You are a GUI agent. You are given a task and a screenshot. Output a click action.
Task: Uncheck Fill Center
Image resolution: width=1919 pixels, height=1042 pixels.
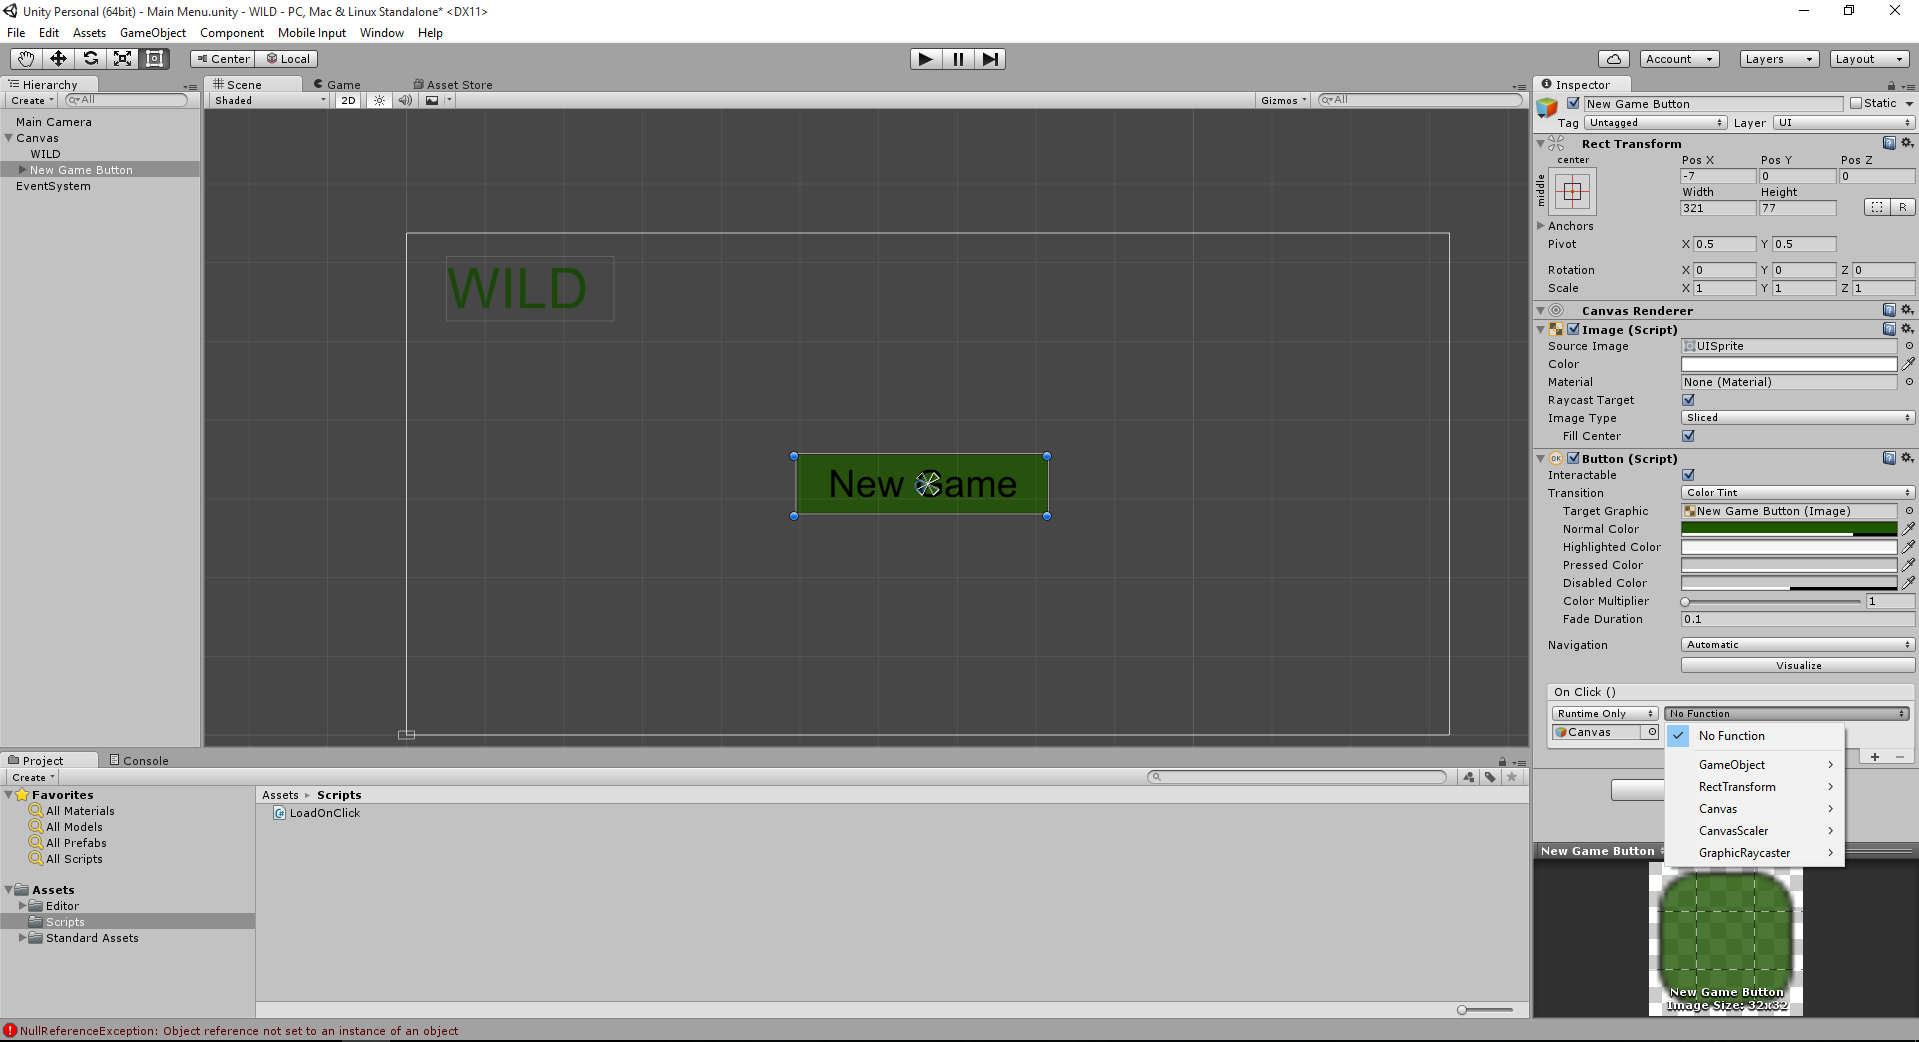1688,436
